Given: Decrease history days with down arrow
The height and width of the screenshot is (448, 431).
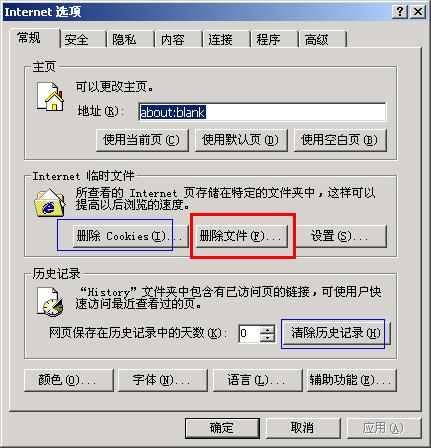Looking at the screenshot, I should (x=268, y=338).
